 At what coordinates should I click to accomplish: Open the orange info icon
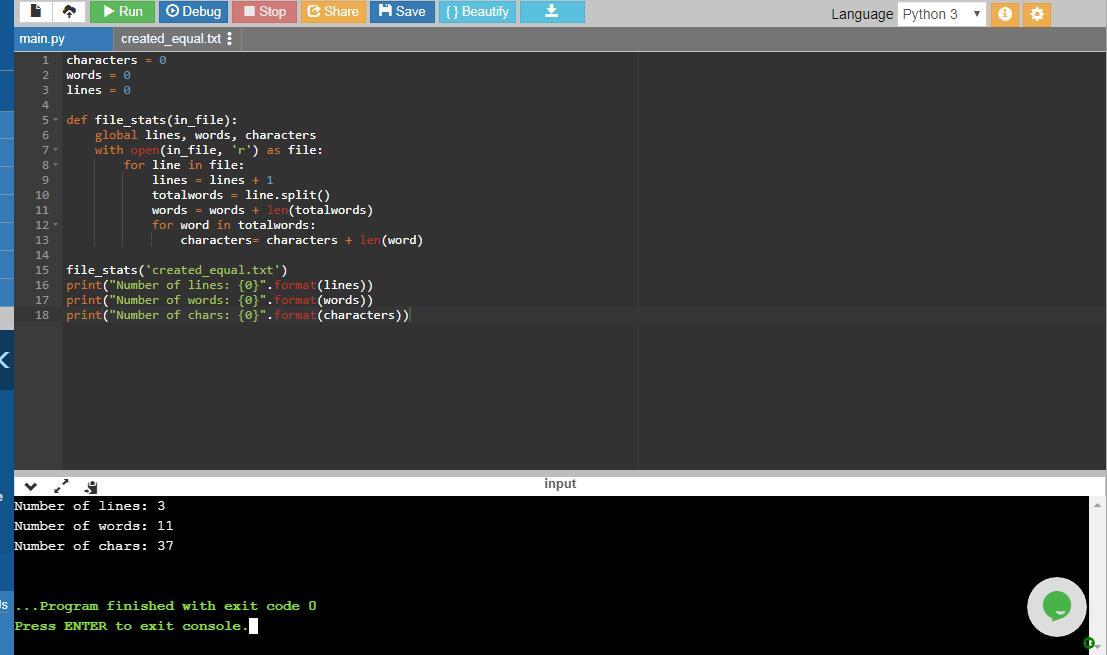[x=1005, y=14]
